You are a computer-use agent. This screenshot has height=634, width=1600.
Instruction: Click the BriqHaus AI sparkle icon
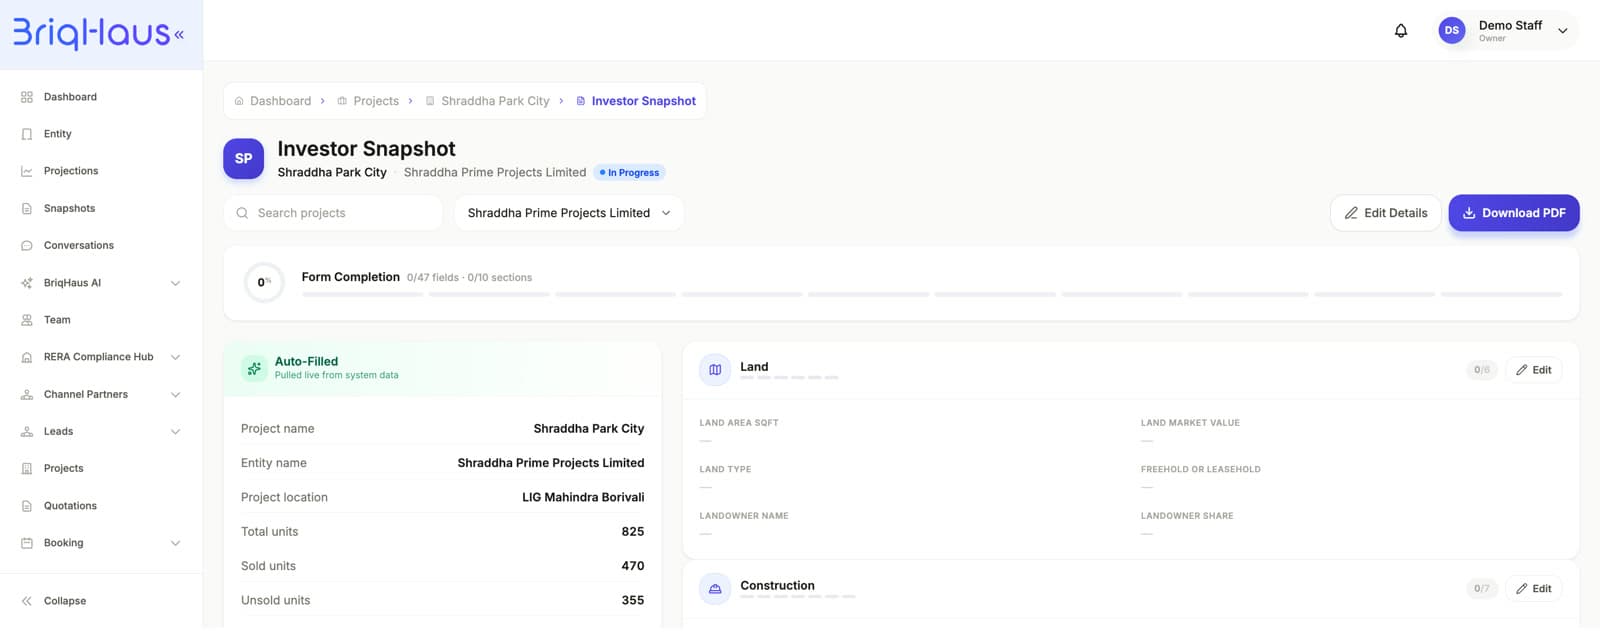click(27, 283)
